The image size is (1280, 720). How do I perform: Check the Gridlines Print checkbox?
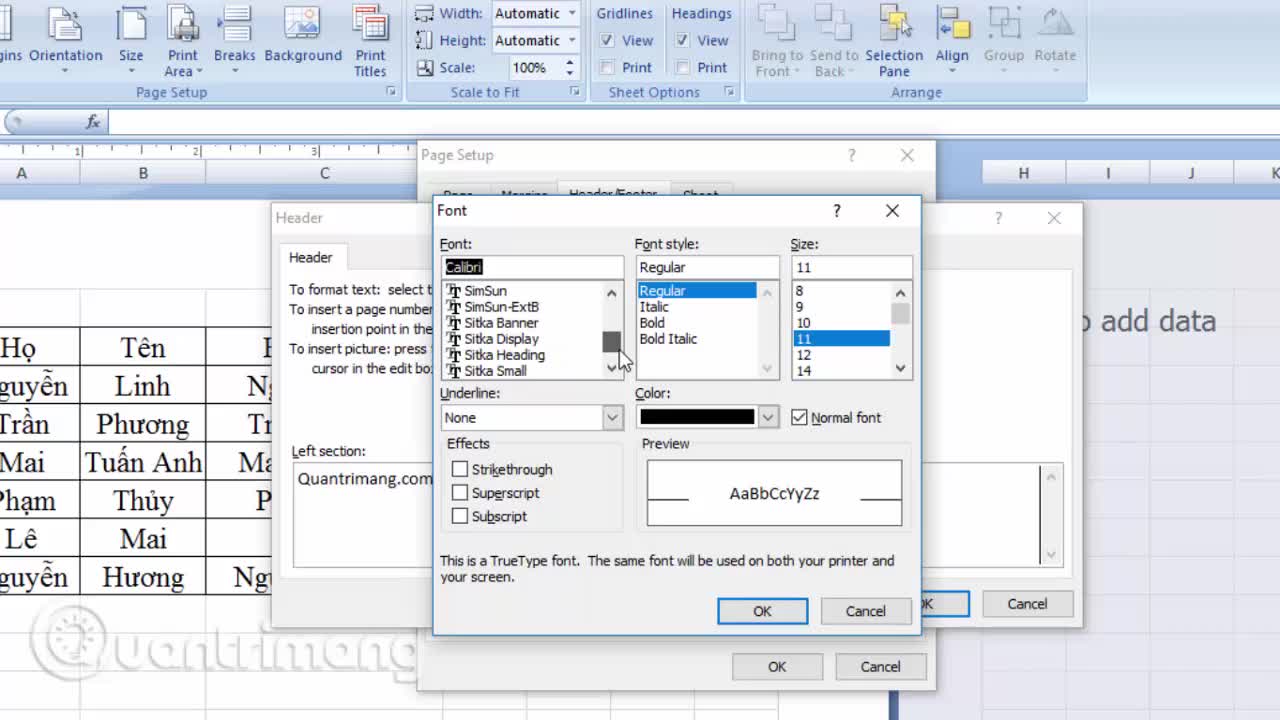pyautogui.click(x=607, y=67)
